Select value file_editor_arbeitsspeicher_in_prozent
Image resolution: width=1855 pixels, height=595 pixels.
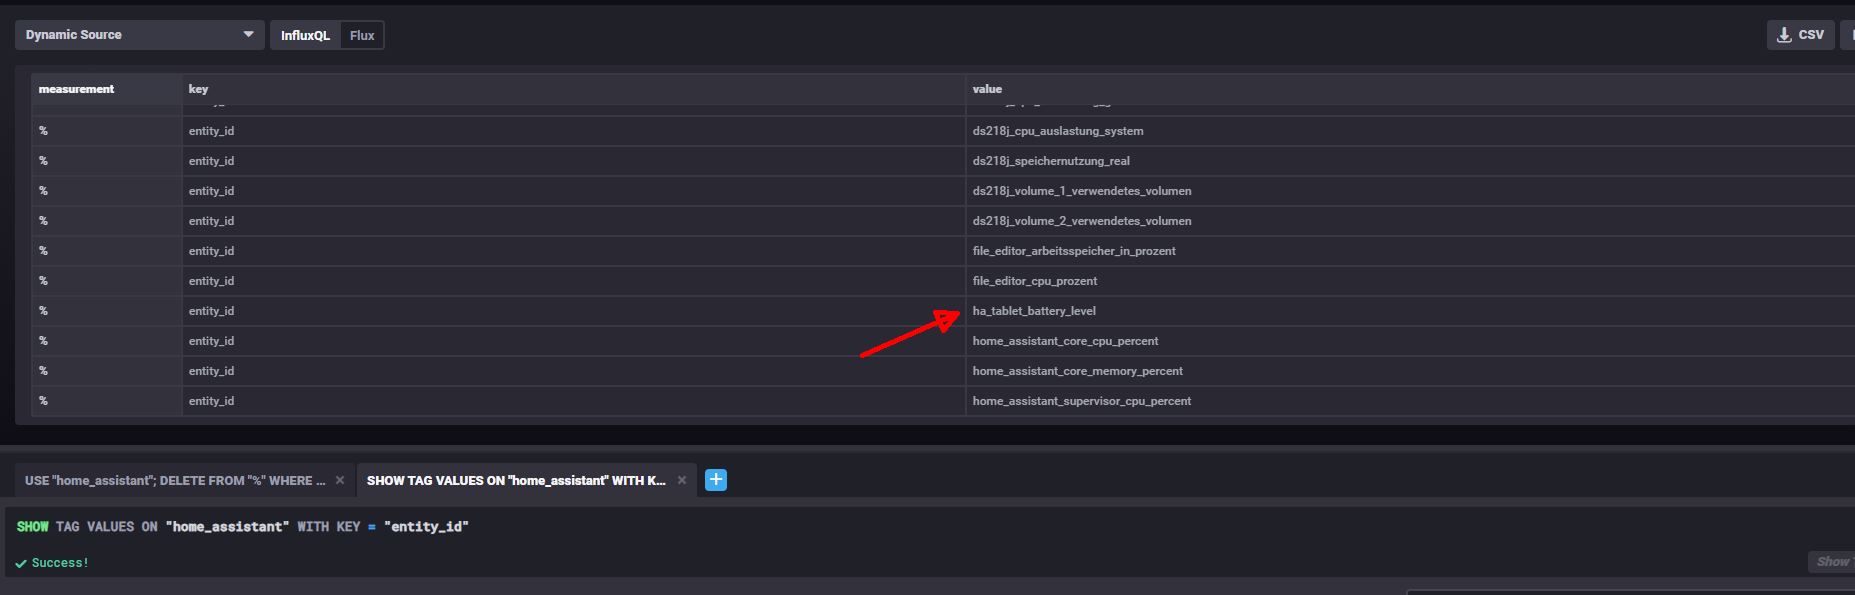coord(1074,251)
